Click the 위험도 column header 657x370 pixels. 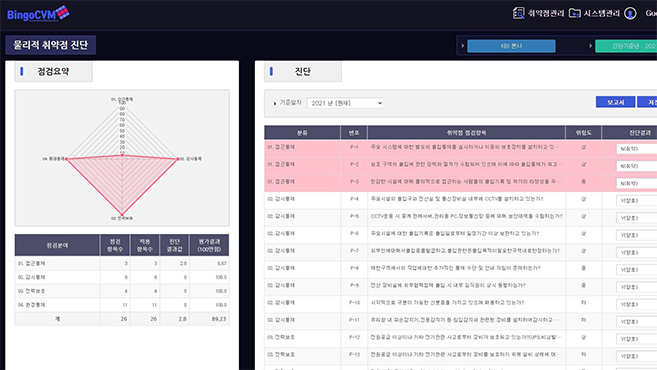click(x=583, y=132)
